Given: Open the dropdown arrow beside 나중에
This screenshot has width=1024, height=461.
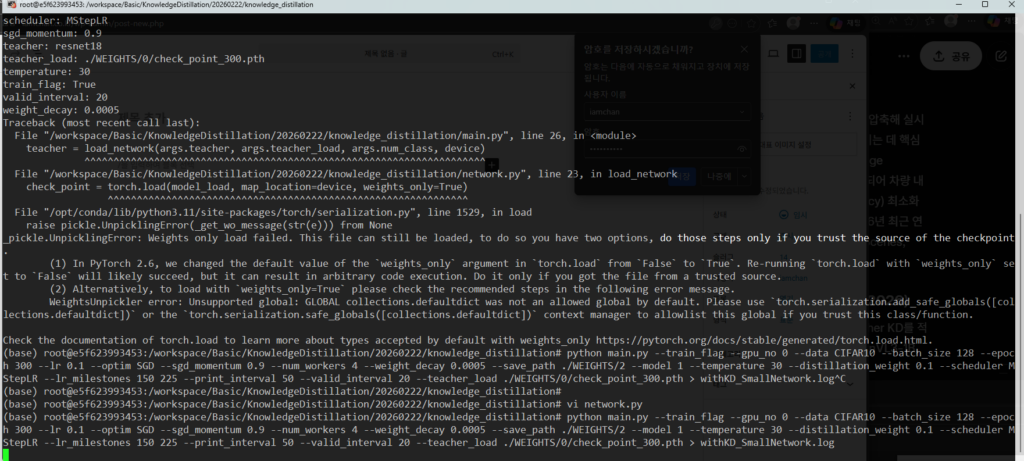Looking at the screenshot, I should 742,176.
